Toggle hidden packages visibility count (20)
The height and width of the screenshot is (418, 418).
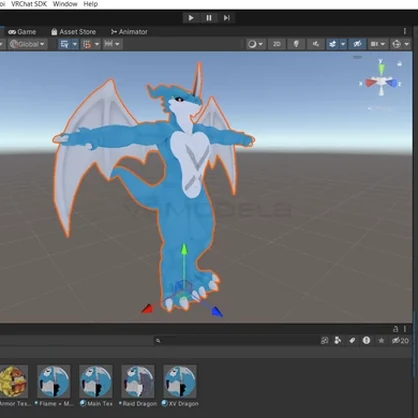[x=400, y=340]
